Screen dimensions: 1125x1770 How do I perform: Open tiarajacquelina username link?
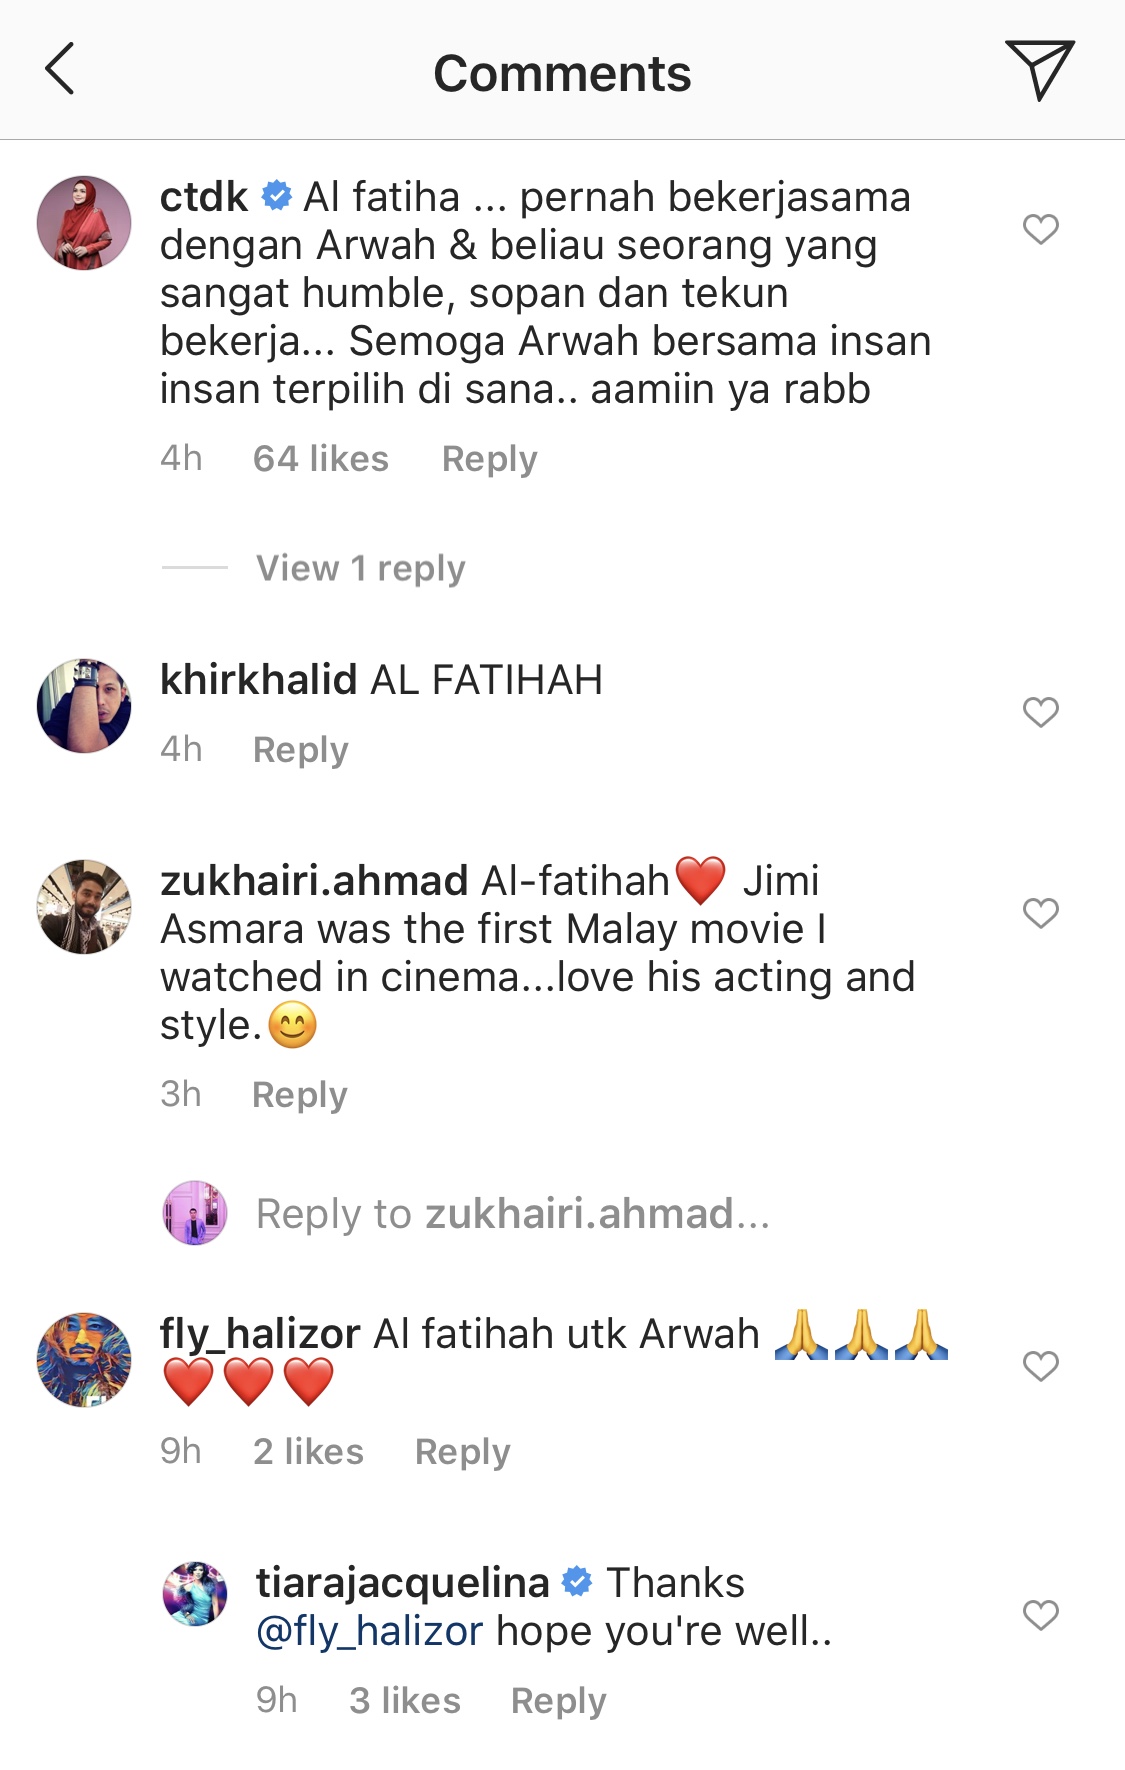point(403,1583)
